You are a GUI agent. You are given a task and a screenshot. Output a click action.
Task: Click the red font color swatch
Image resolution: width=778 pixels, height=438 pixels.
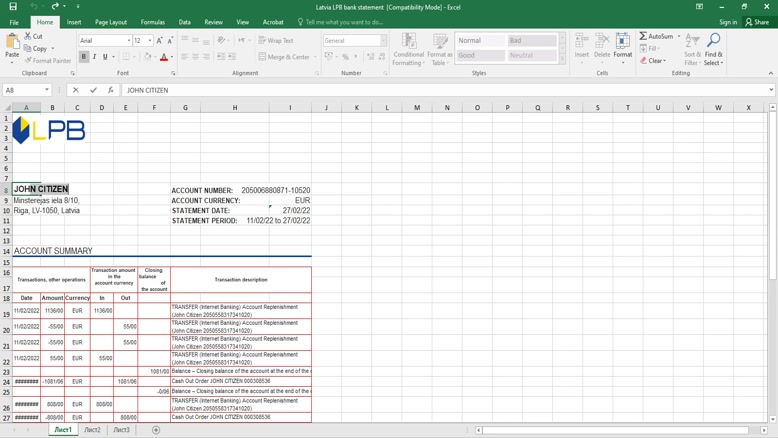pyautogui.click(x=164, y=58)
